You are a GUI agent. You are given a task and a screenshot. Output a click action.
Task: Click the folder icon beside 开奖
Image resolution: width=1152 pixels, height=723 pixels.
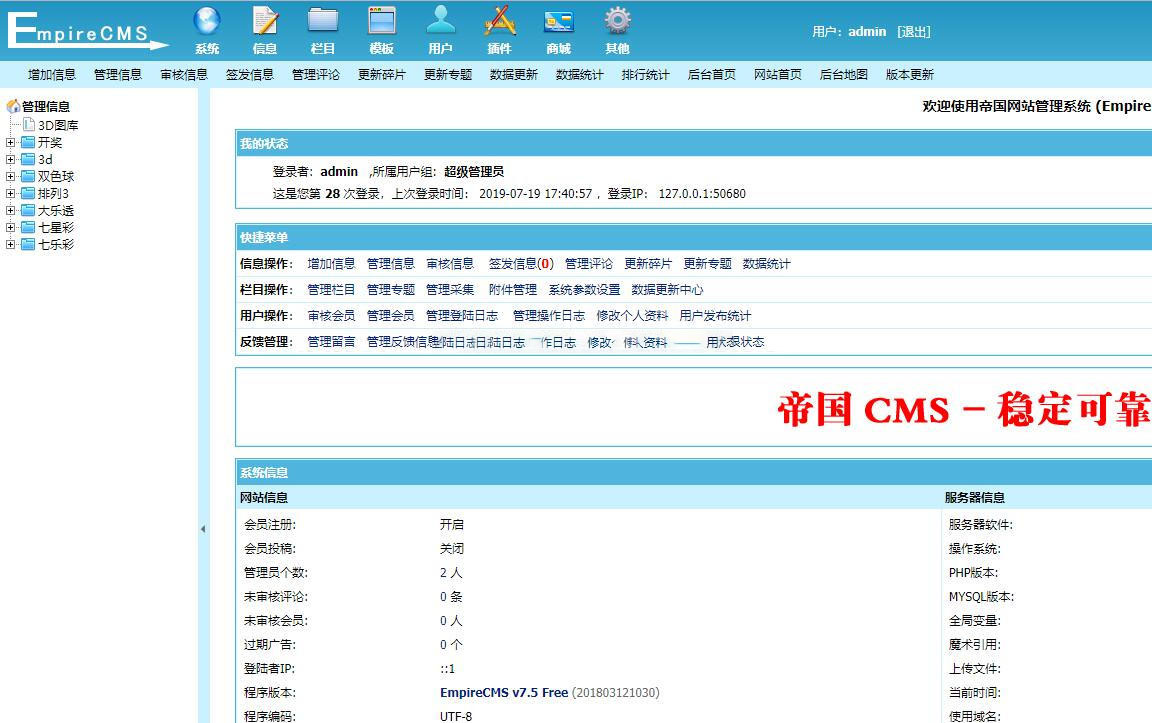pyautogui.click(x=28, y=142)
